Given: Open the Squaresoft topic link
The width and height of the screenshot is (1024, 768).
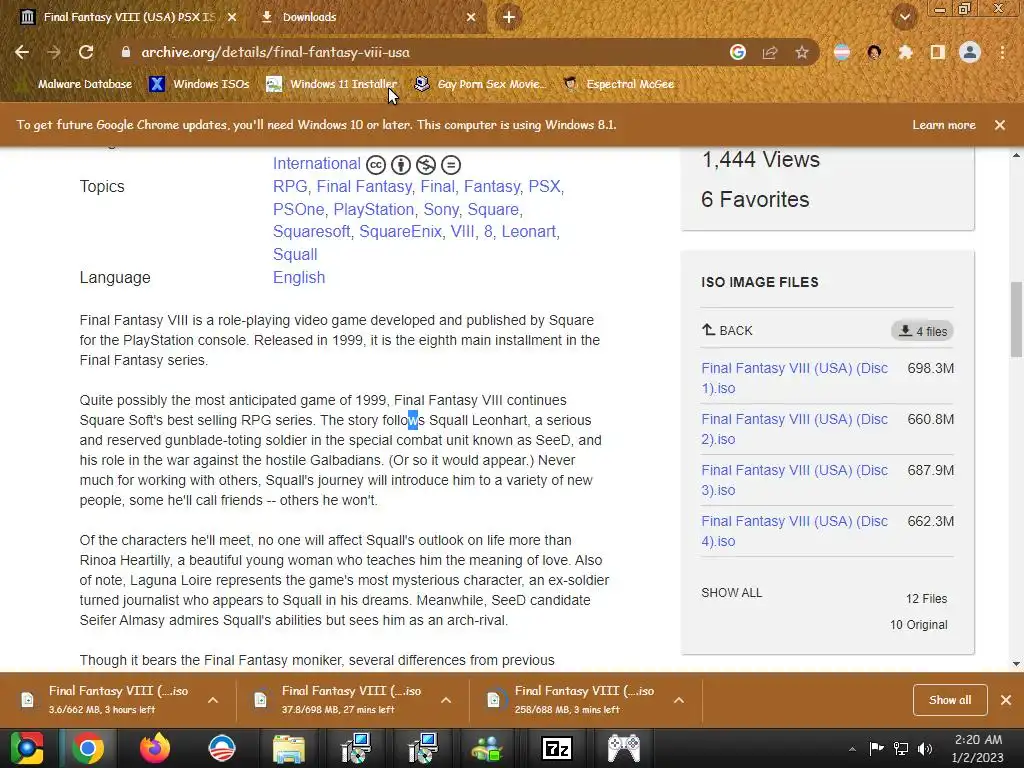Looking at the screenshot, I should [312, 231].
